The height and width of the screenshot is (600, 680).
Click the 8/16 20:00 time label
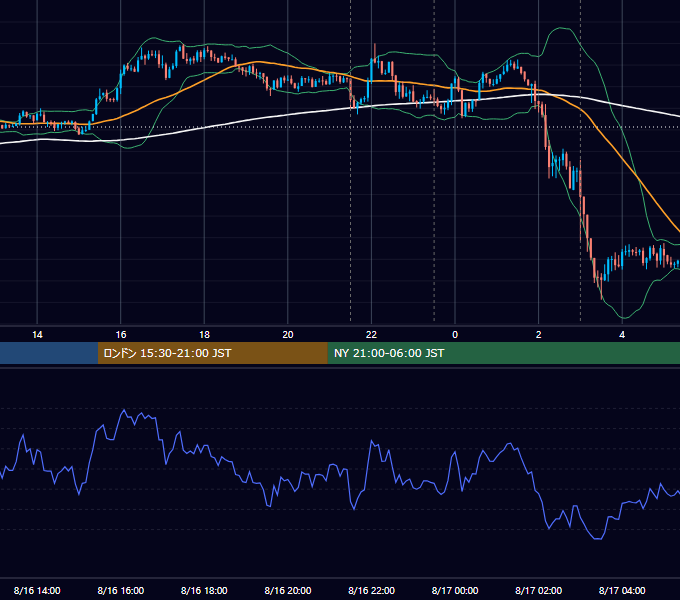[x=288, y=590]
